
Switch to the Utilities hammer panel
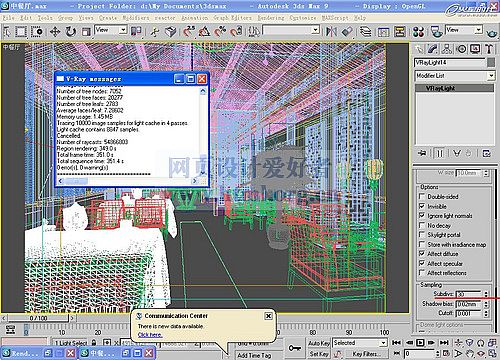tap(489, 49)
